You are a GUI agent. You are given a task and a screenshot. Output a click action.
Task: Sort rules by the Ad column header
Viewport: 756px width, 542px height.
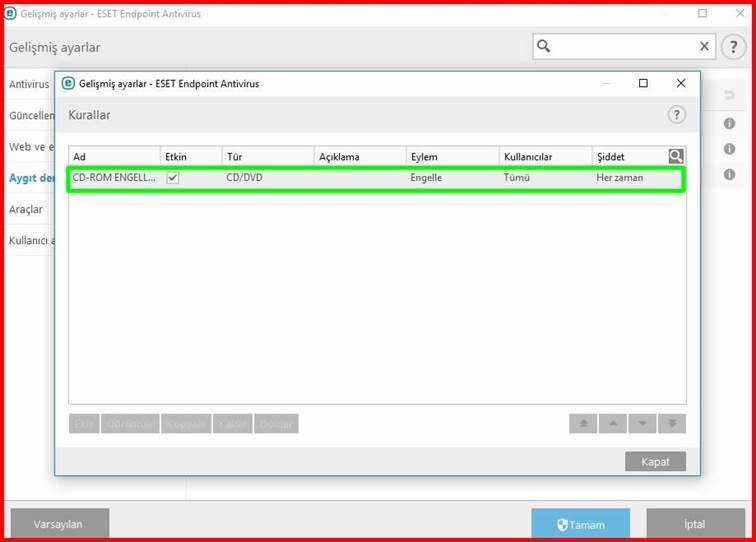114,156
